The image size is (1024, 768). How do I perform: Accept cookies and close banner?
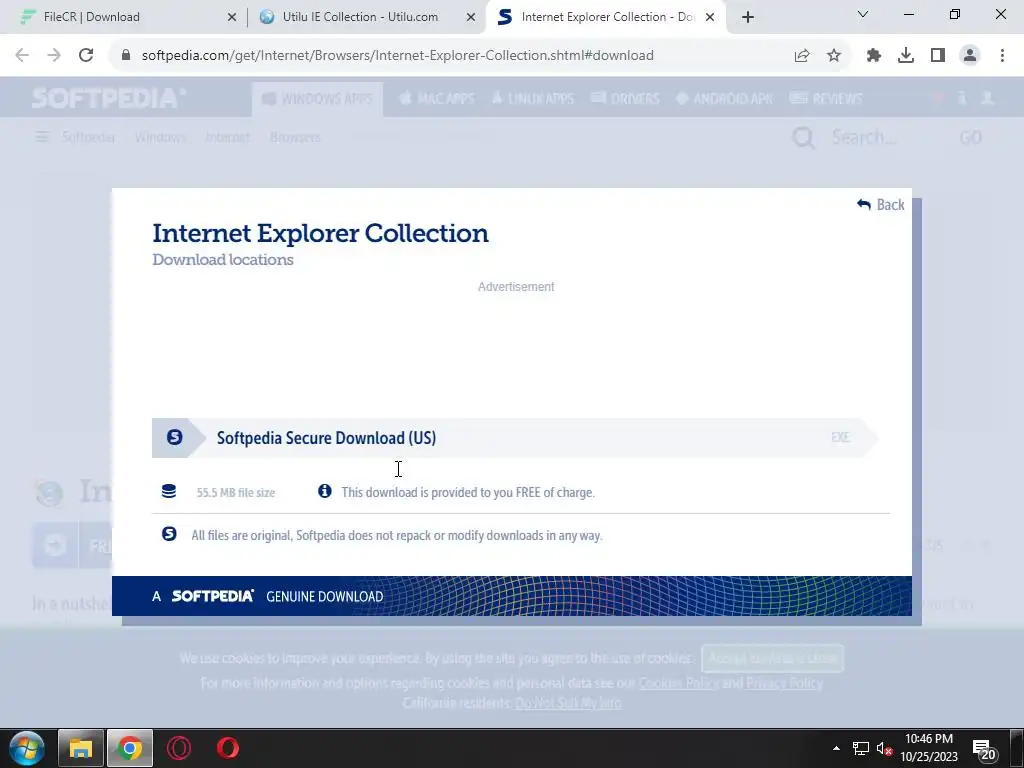[773, 658]
